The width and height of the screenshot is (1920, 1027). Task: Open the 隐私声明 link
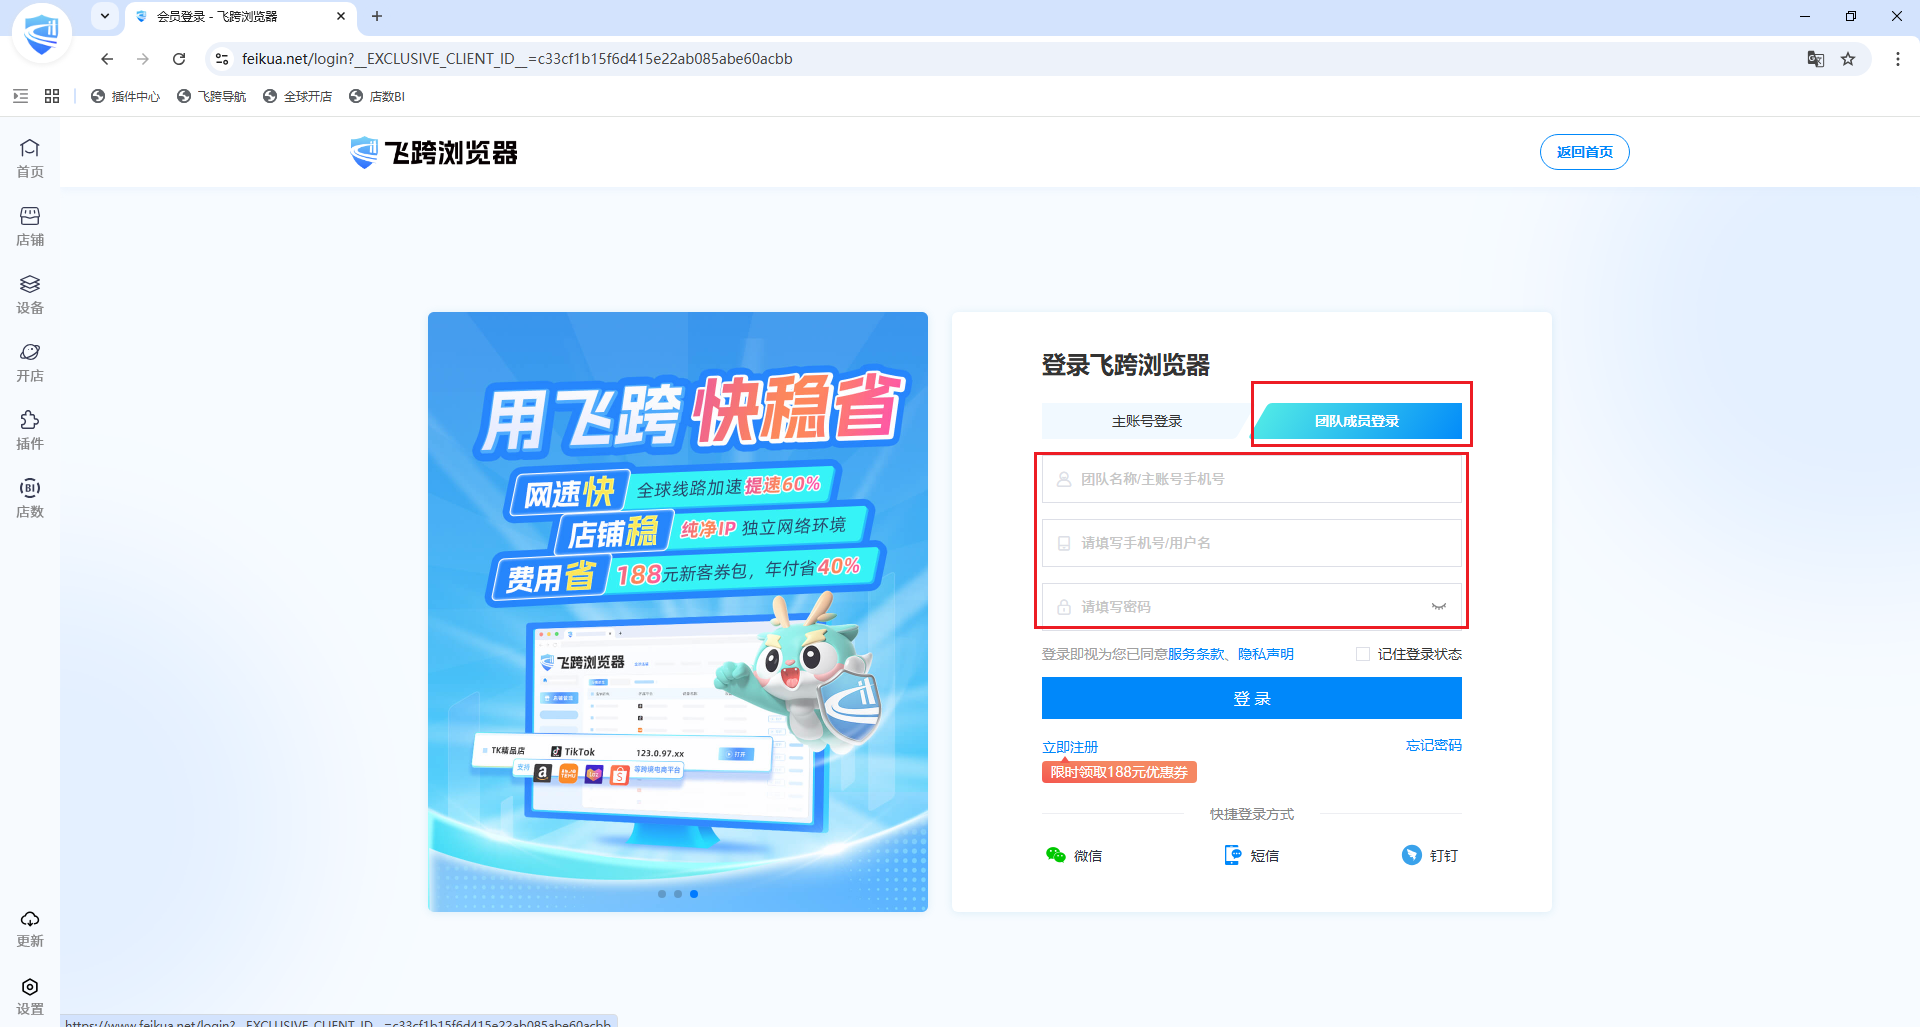[x=1266, y=654]
